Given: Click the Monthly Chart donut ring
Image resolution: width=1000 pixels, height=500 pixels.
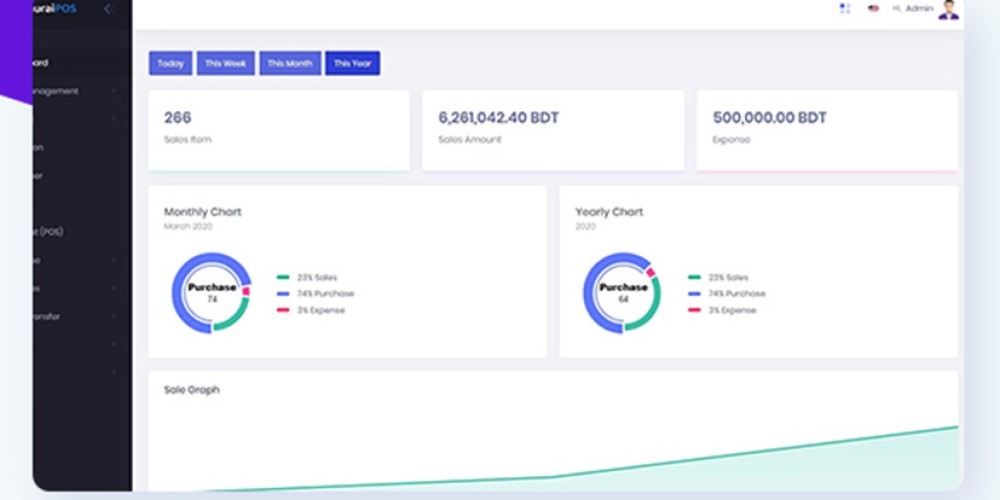Looking at the screenshot, I should (210, 293).
